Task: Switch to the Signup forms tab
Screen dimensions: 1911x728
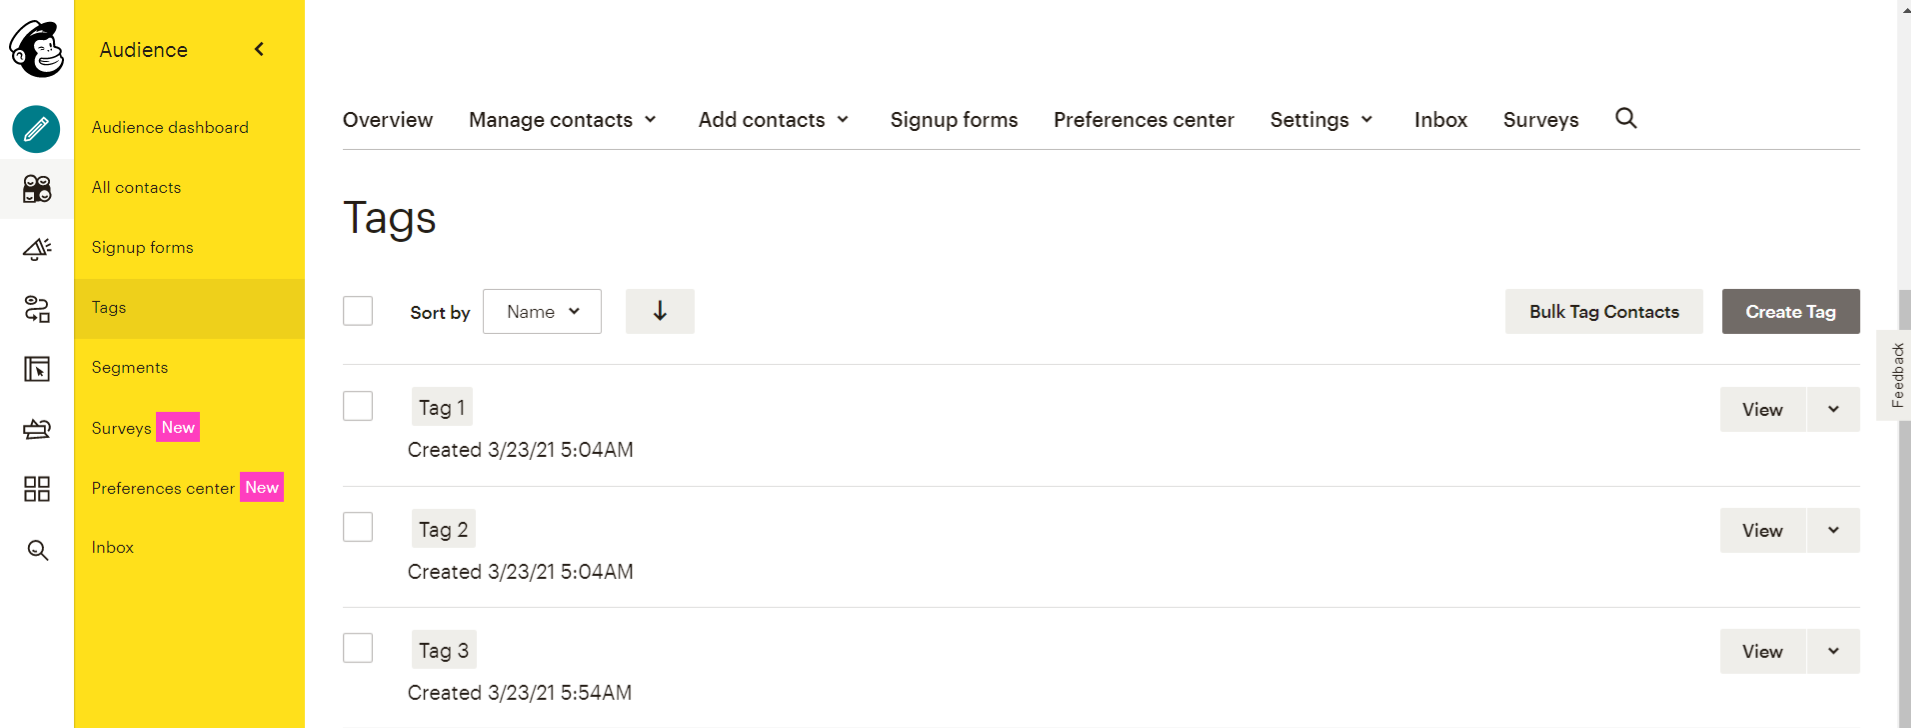Action: [x=953, y=119]
